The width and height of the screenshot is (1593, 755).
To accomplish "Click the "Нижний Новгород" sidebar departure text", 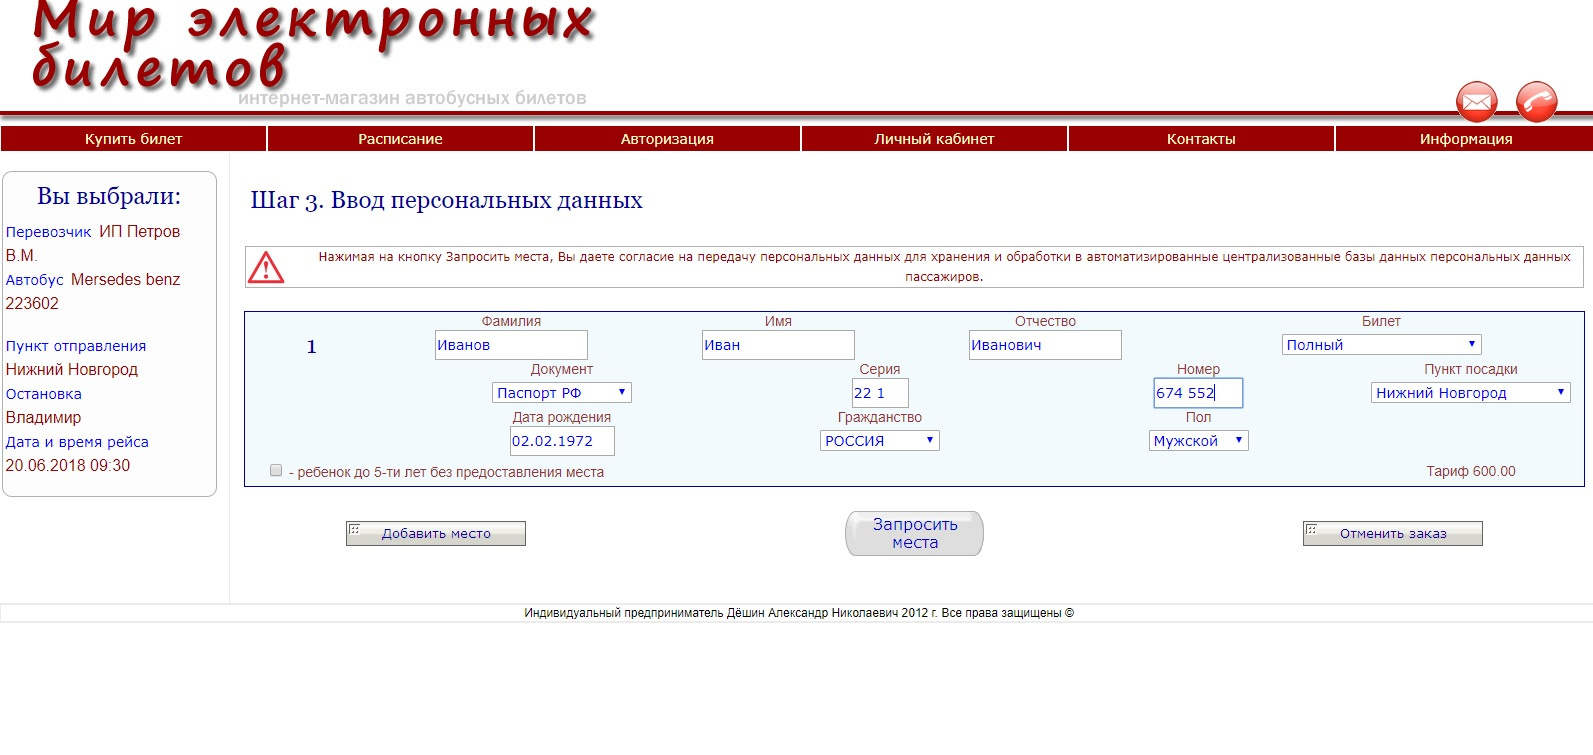I will 72,370.
